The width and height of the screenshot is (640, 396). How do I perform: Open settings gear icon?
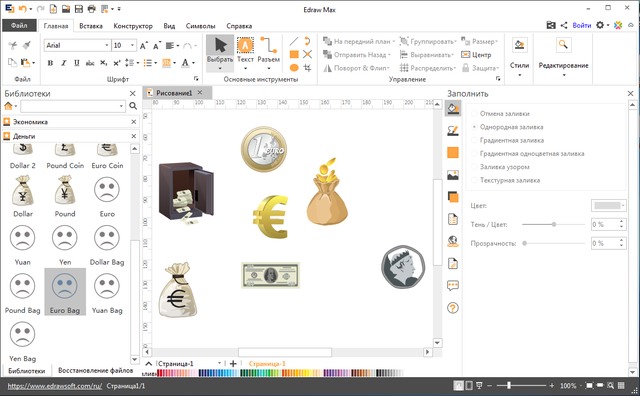click(x=600, y=25)
